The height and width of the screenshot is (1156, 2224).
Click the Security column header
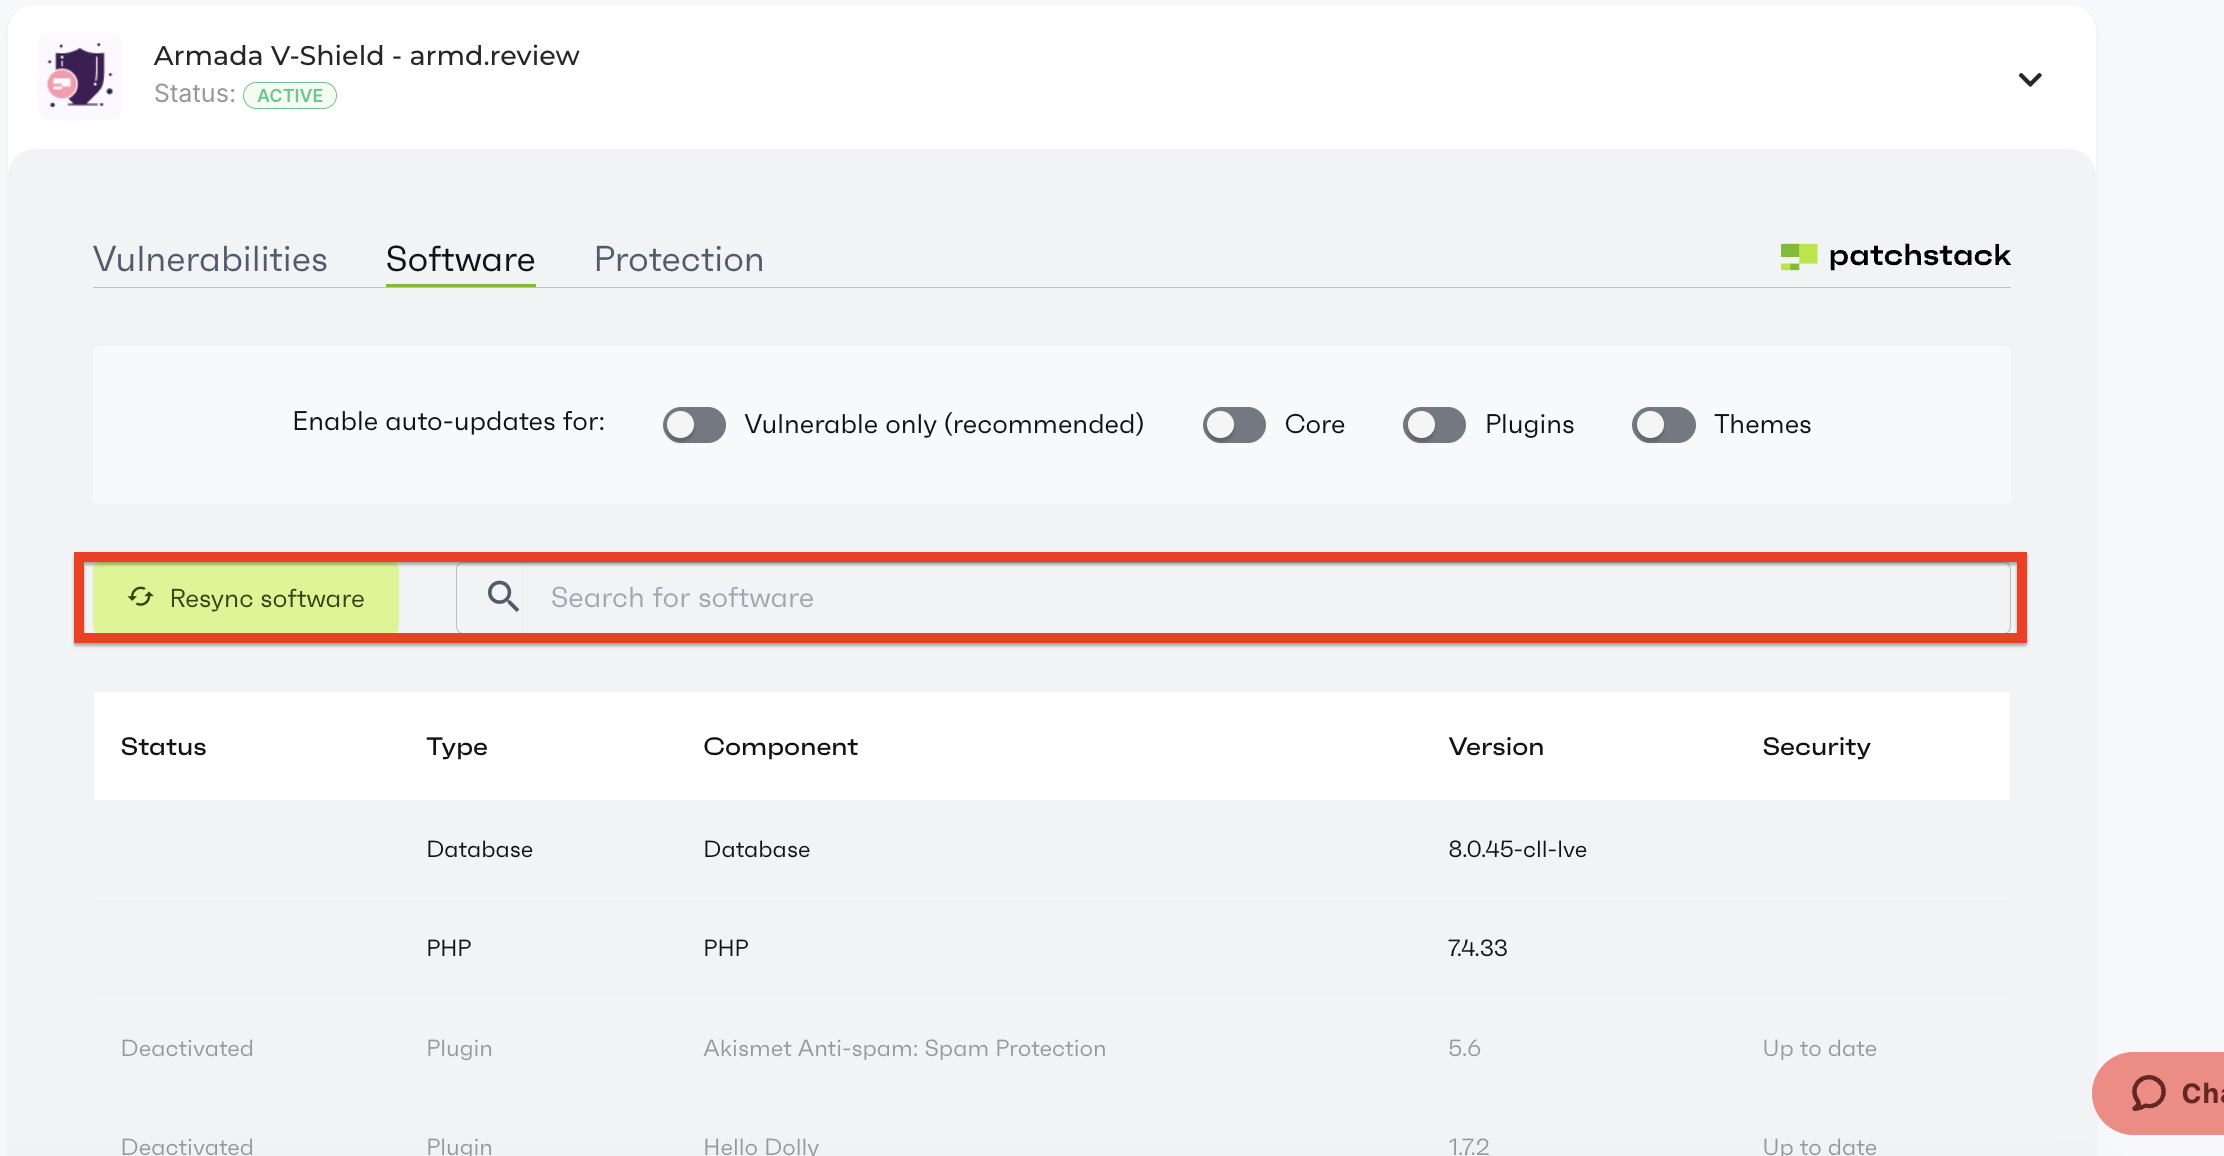click(x=1816, y=746)
